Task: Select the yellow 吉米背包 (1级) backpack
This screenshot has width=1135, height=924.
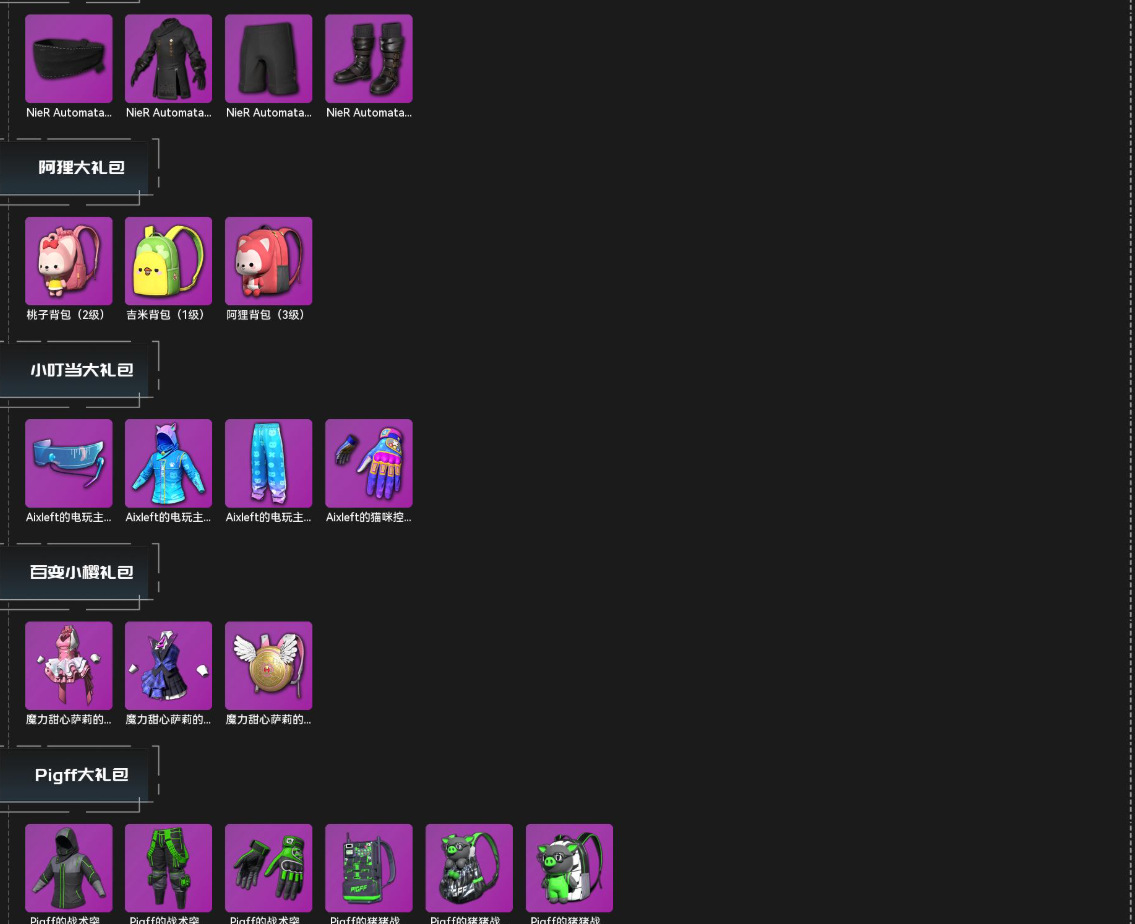Action: (169, 261)
